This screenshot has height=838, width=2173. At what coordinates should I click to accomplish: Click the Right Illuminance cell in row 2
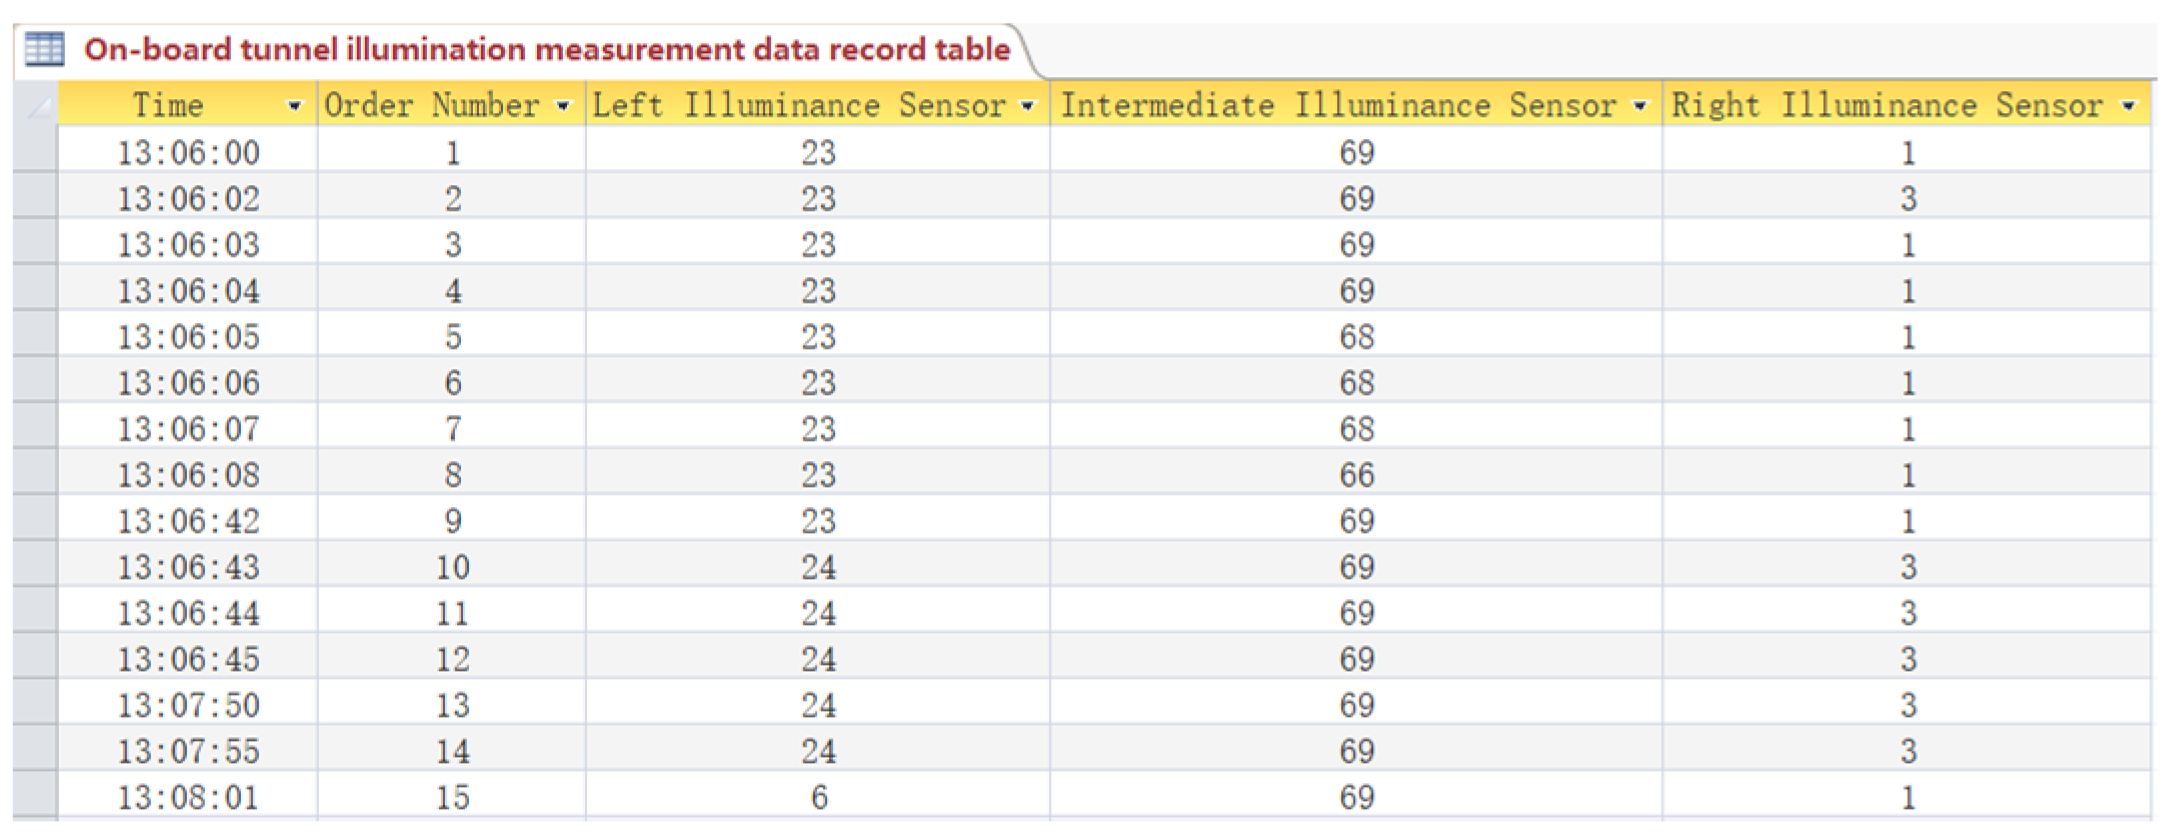1907,199
